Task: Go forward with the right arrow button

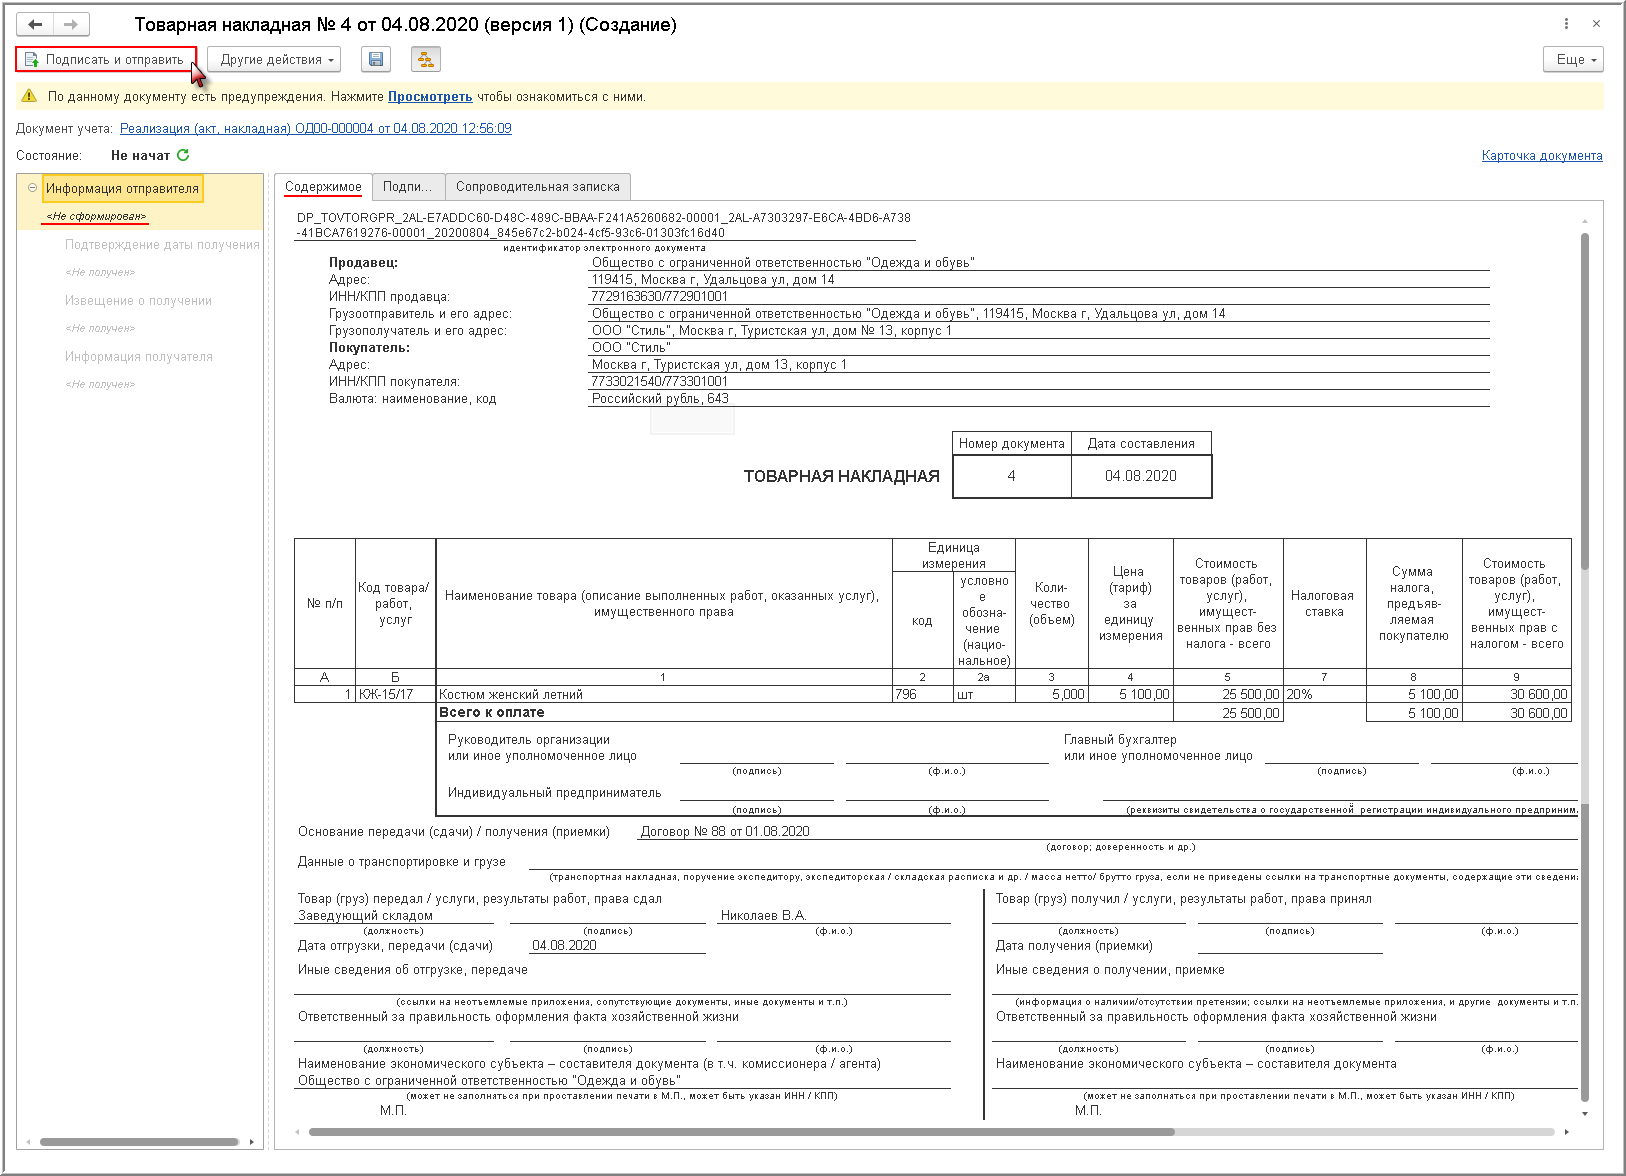Action: [x=71, y=24]
